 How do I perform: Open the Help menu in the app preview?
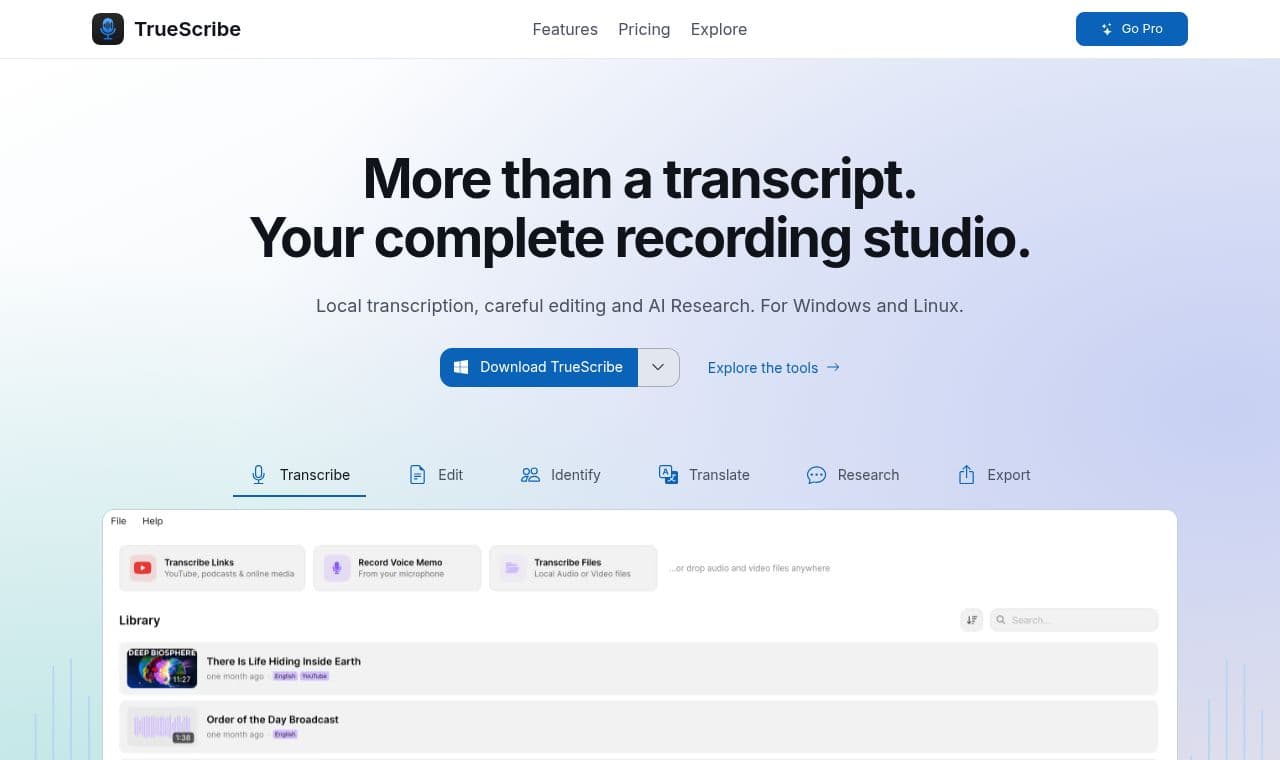pos(152,521)
